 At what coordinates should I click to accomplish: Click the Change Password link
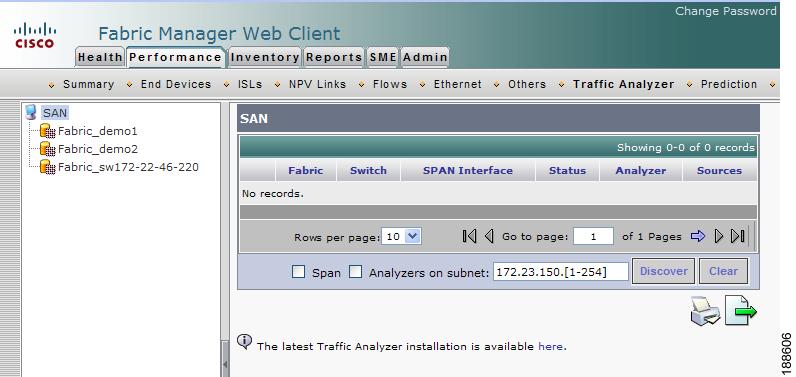[x=726, y=11]
